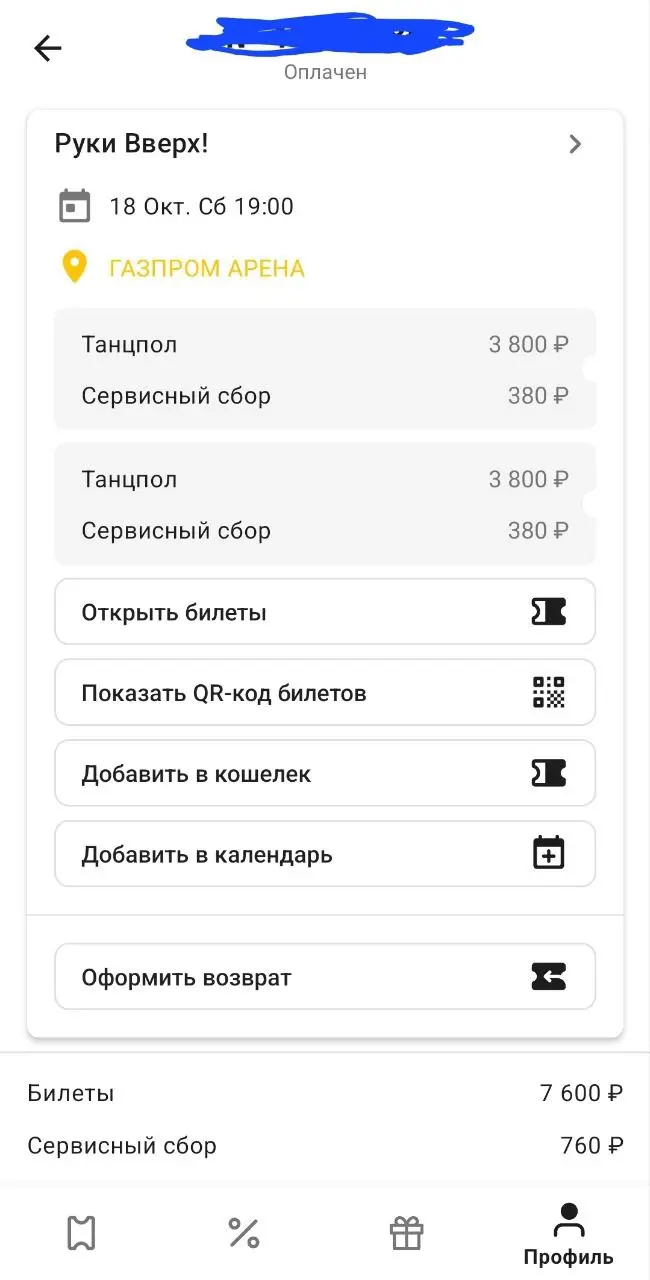Click the calendar icon beside event date
Image resolution: width=650 pixels, height=1280 pixels.
75,207
